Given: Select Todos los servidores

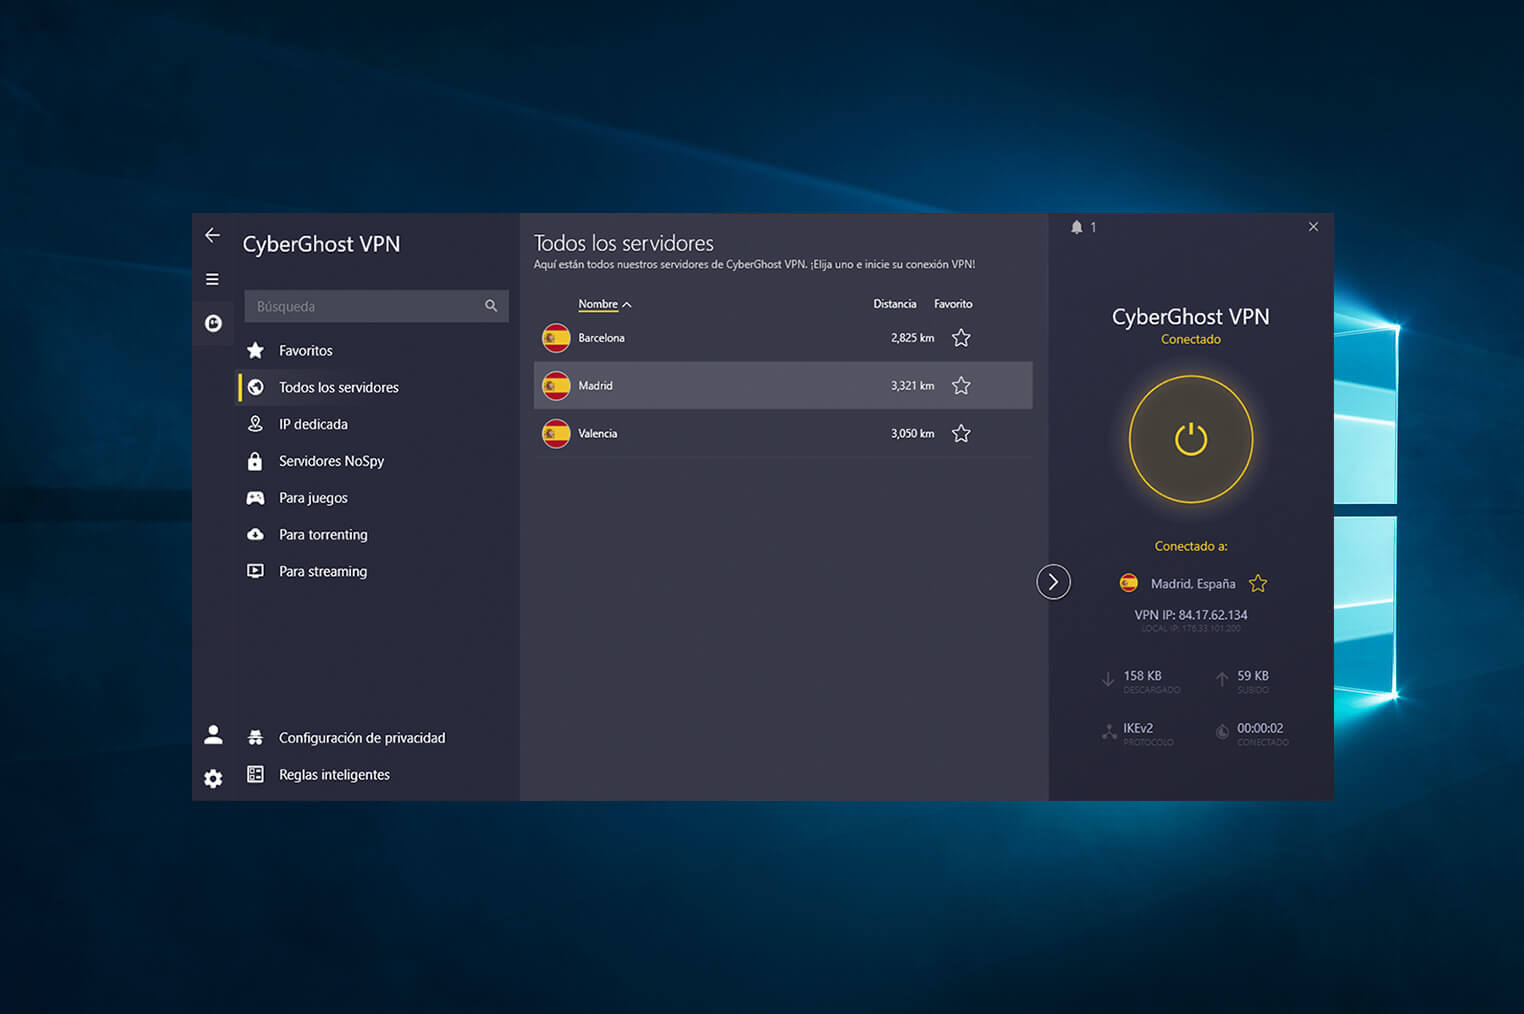Looking at the screenshot, I should 339,387.
